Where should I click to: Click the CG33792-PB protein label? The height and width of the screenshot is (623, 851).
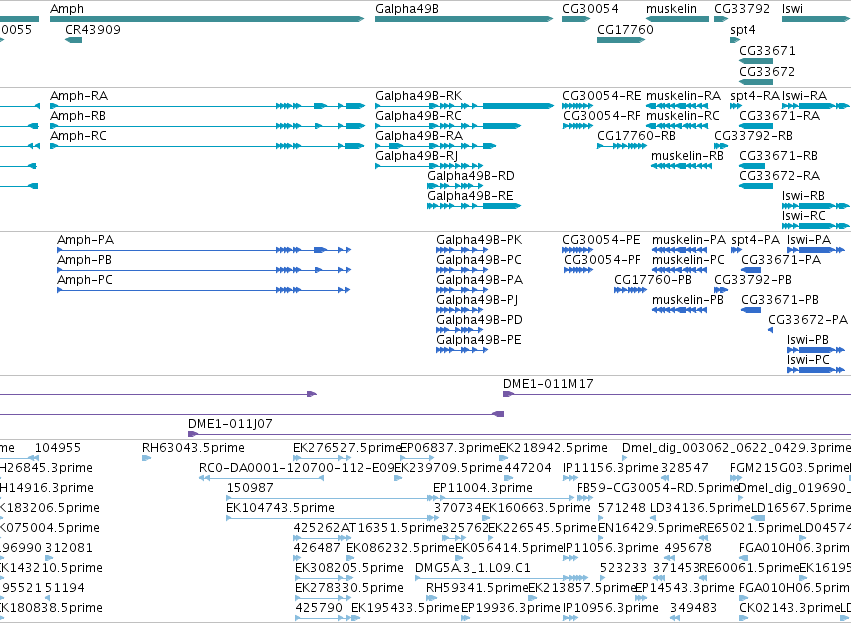[x=753, y=280]
